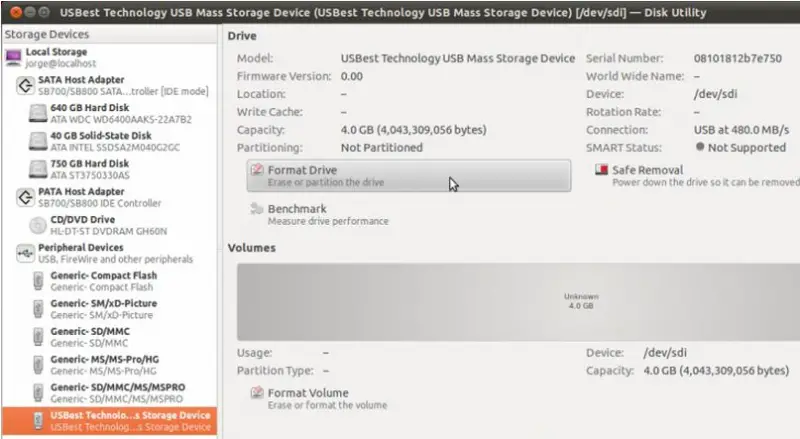This screenshot has width=800, height=439.
Task: Select Peripheral Devices row
Action: coord(109,253)
